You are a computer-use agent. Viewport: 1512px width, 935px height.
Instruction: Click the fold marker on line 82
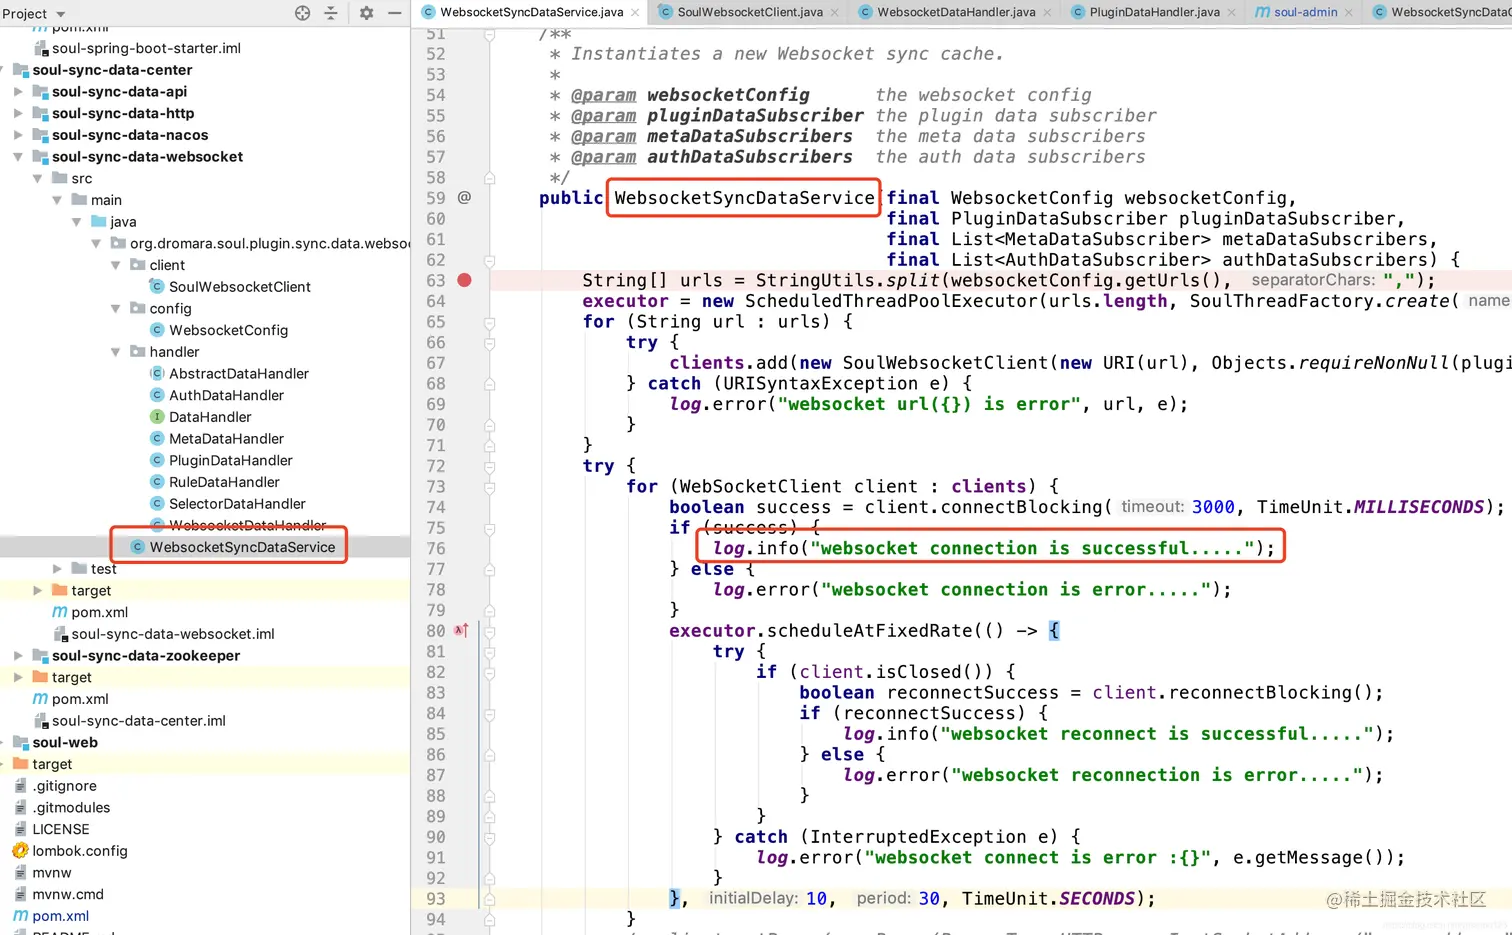(489, 672)
